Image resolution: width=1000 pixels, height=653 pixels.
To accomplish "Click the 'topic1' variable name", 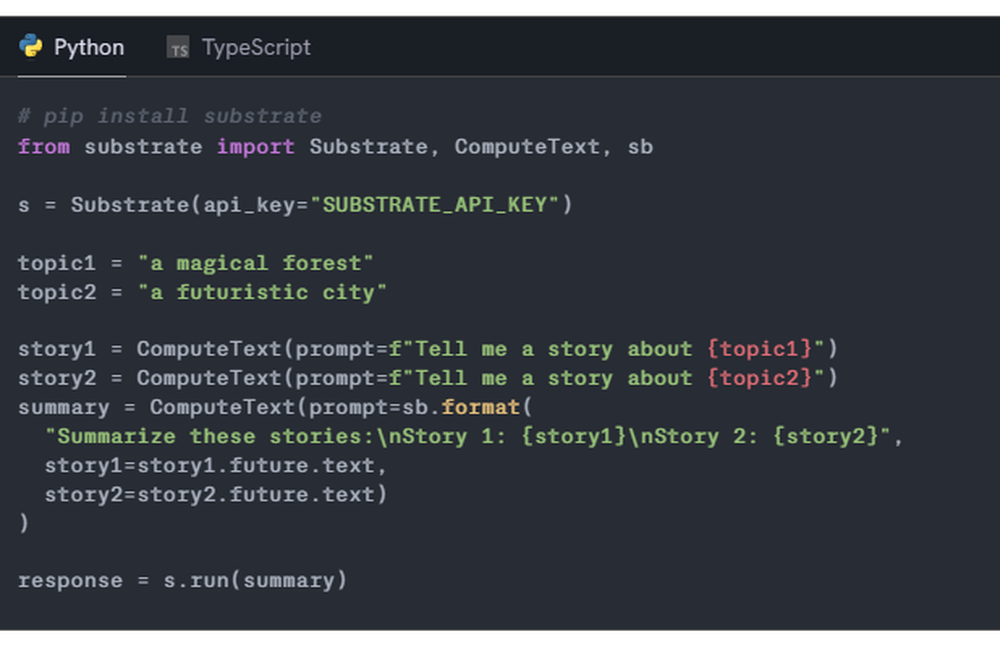I will (57, 263).
